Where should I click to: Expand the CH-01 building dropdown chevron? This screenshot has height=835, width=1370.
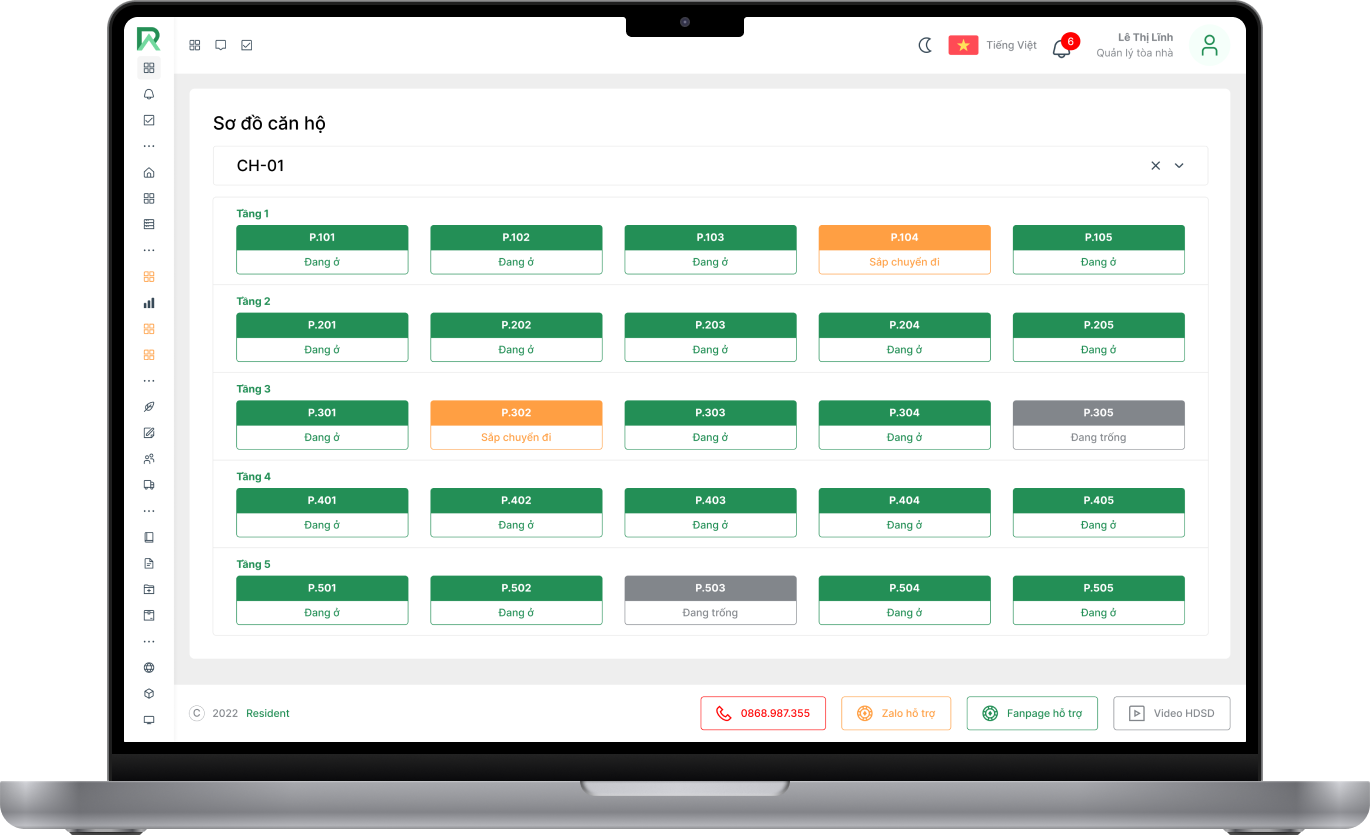tap(1179, 166)
